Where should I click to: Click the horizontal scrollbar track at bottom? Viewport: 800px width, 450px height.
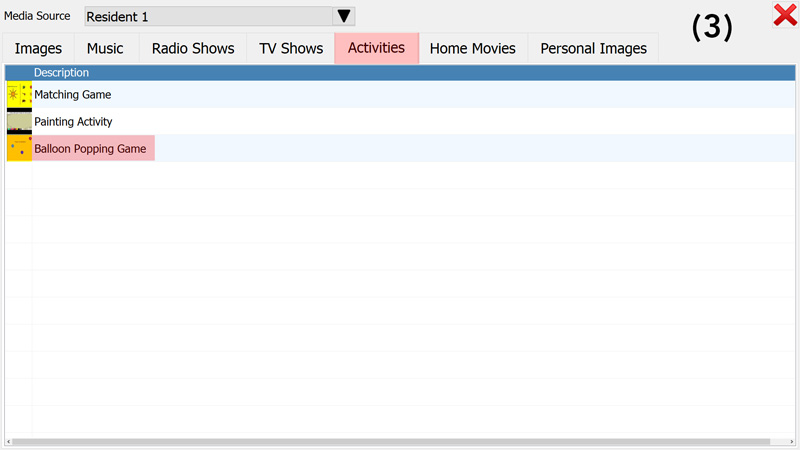(x=400, y=441)
